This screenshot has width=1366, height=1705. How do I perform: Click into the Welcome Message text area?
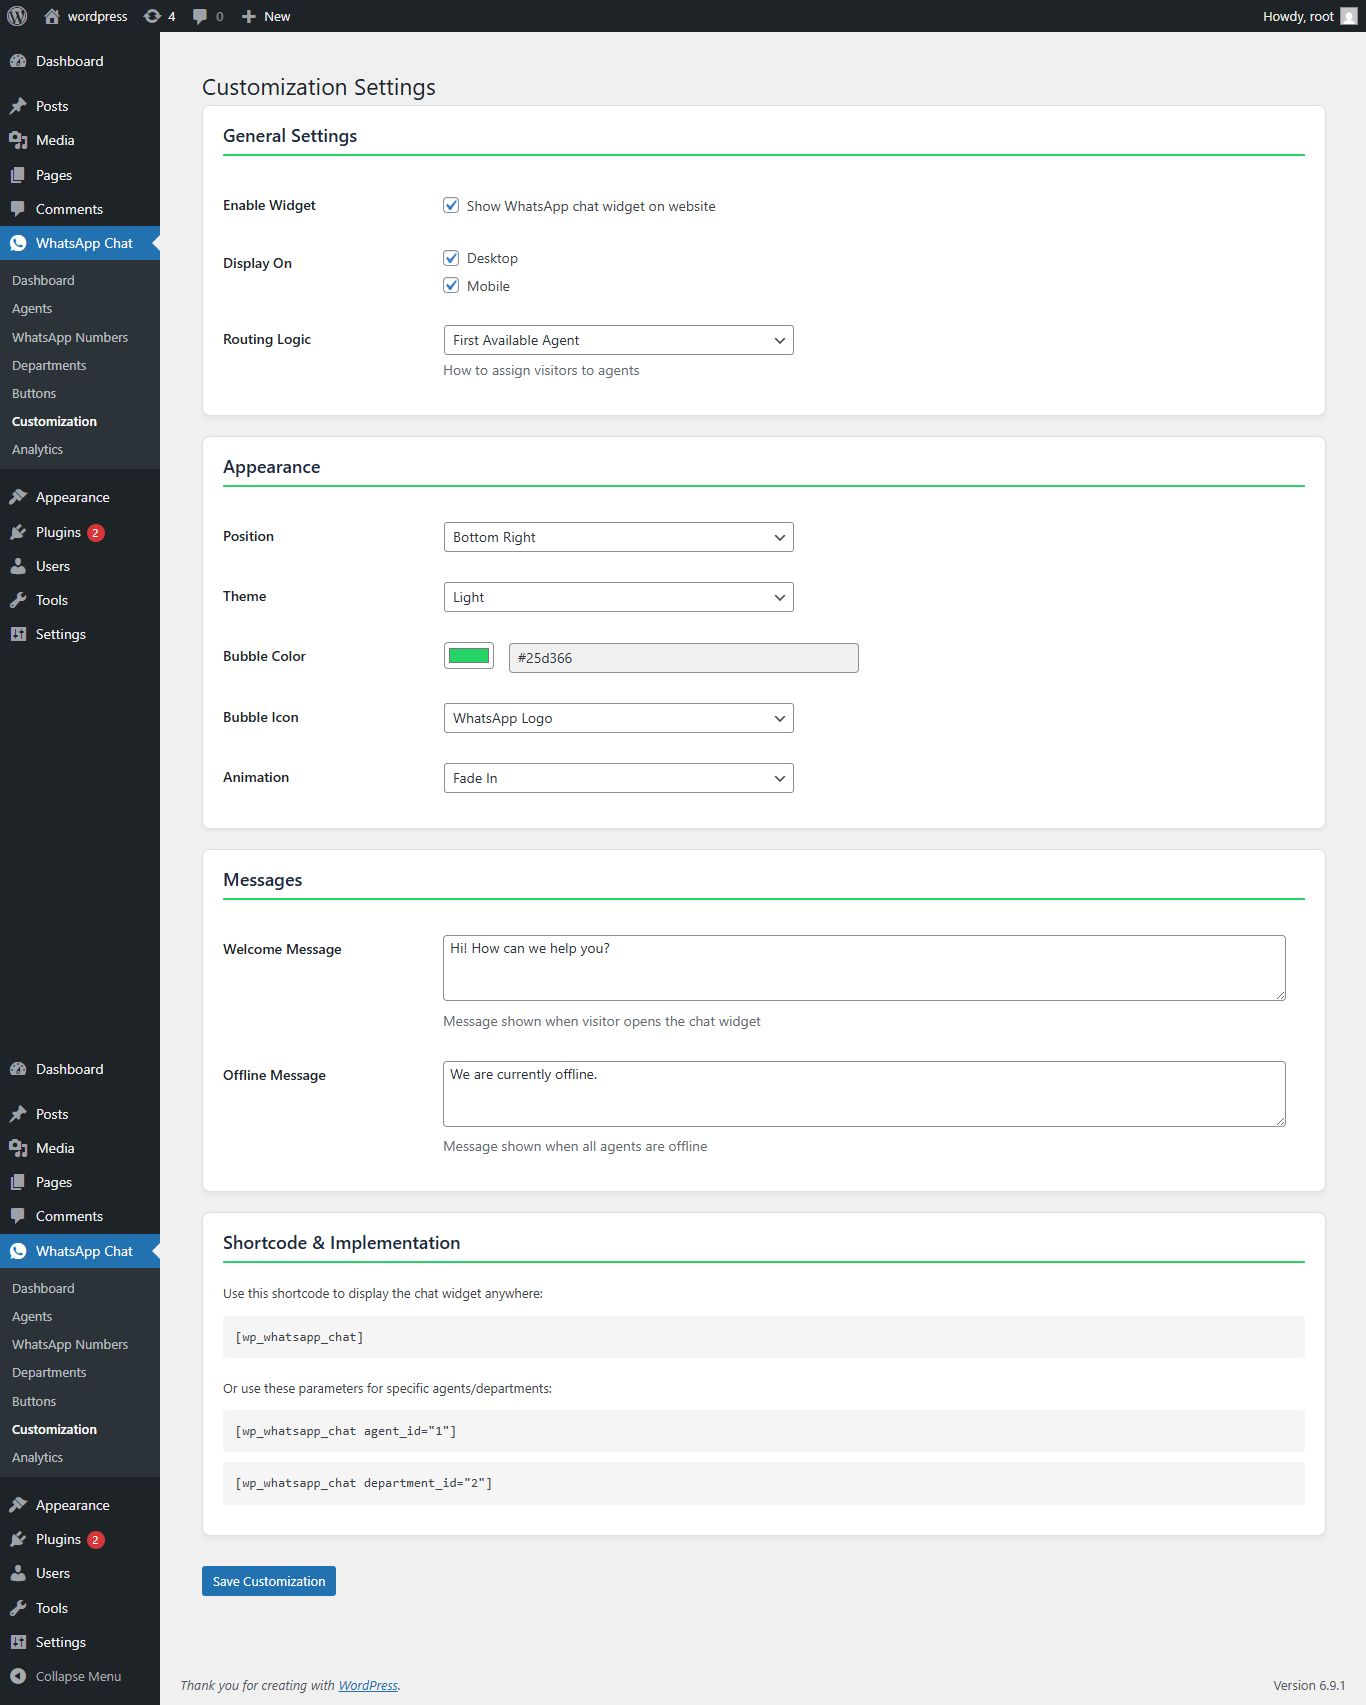tap(863, 967)
